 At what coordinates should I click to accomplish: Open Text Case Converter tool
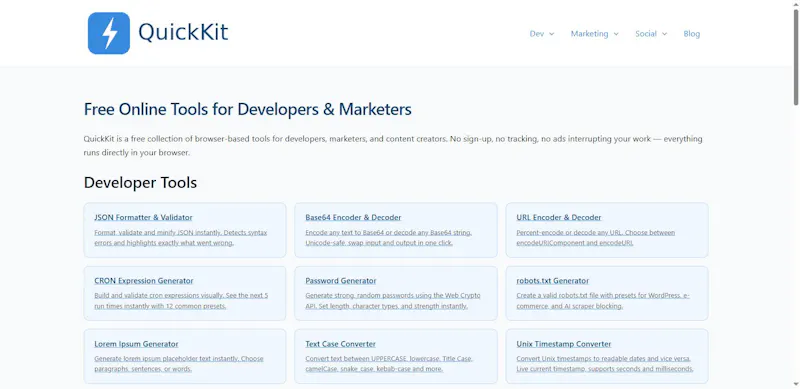click(x=340, y=344)
